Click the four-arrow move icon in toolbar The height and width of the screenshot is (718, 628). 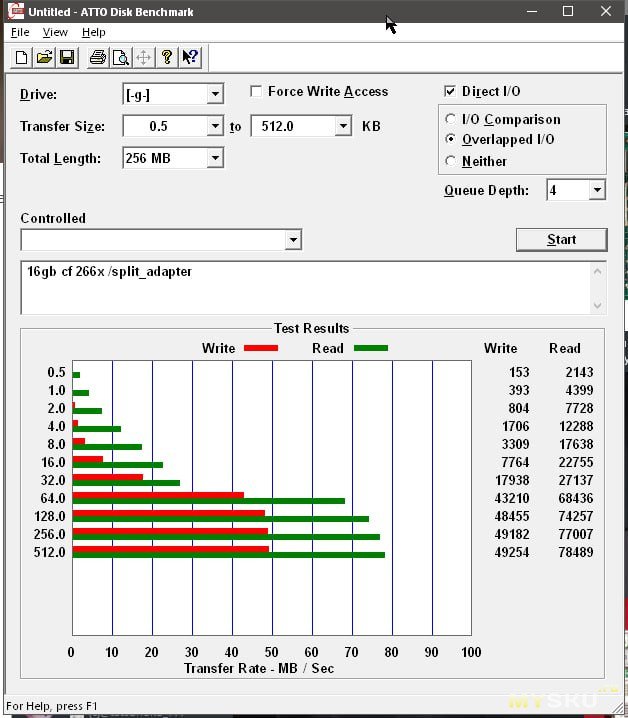coord(143,57)
